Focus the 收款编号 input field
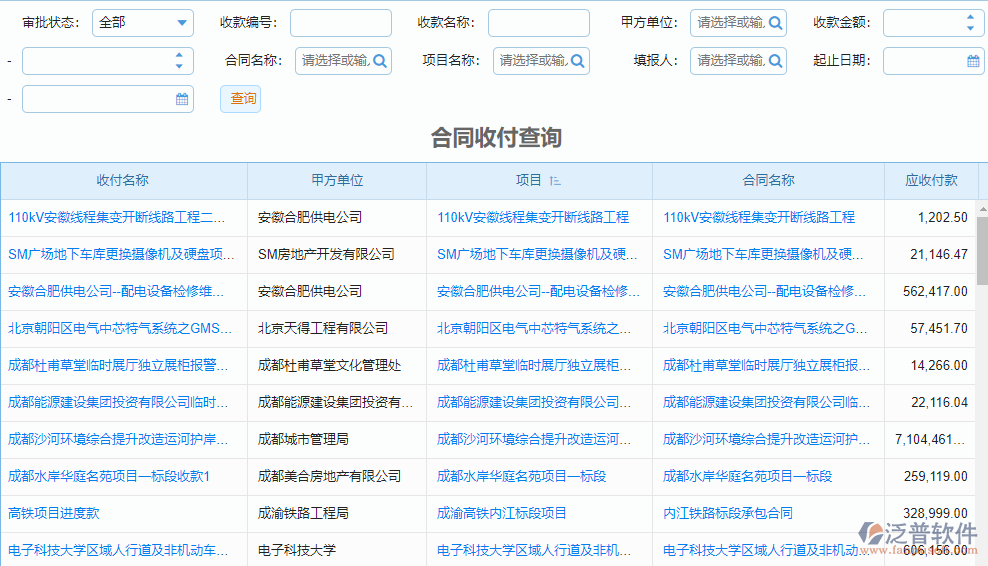988x566 pixels. (x=340, y=23)
